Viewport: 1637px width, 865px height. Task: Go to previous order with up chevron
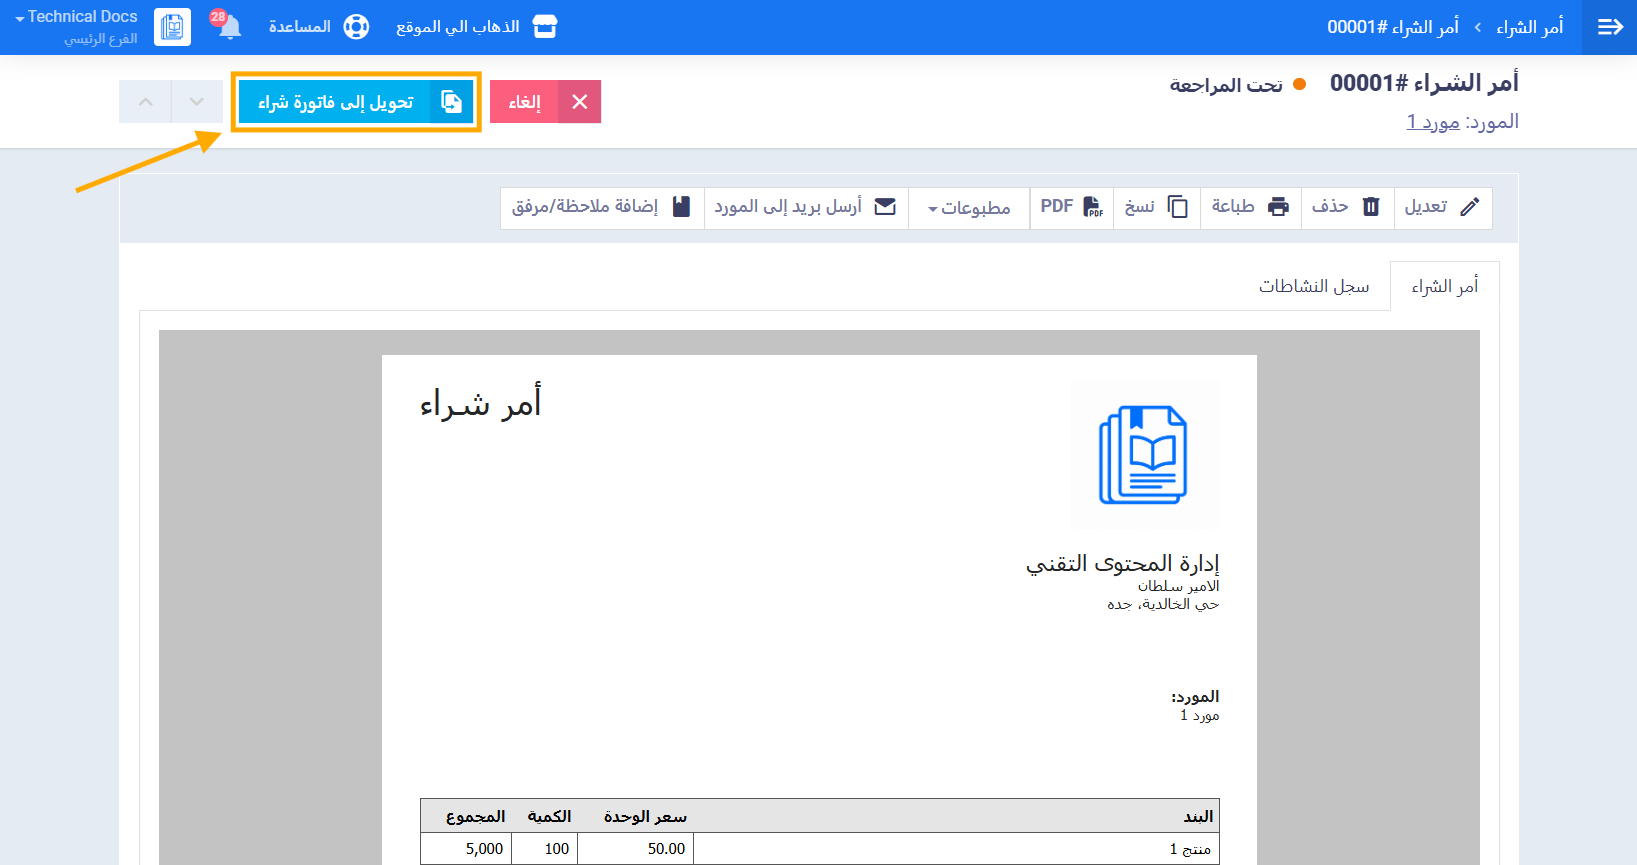pos(146,102)
